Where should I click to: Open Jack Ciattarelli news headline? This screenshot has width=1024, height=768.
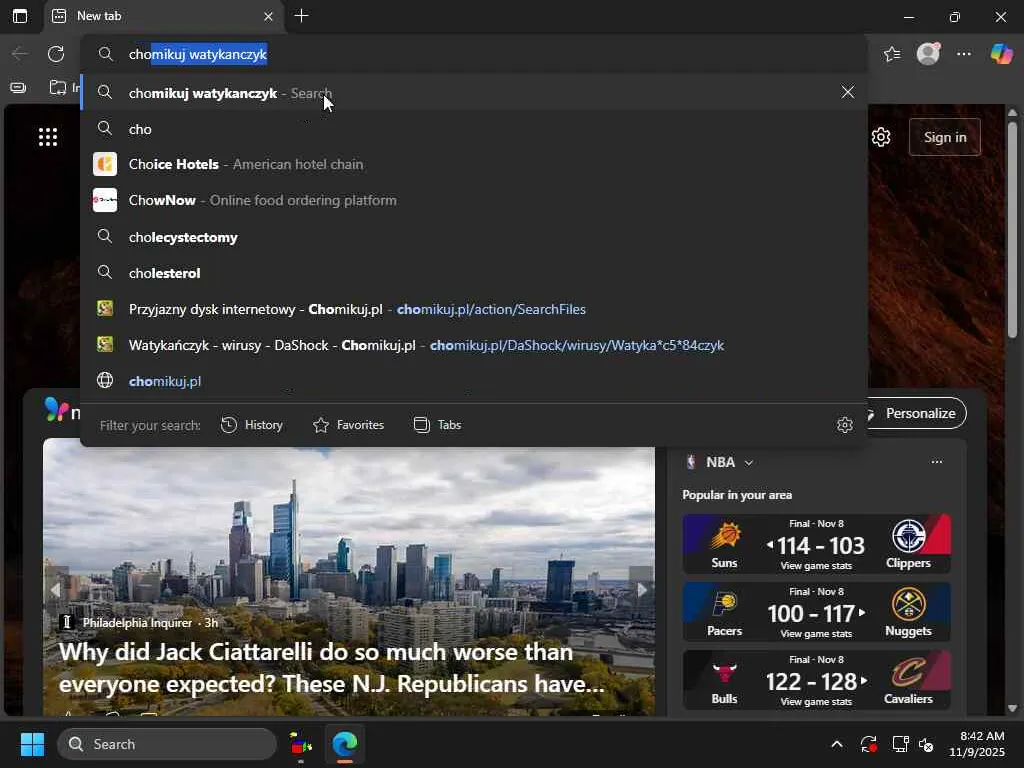(332, 667)
